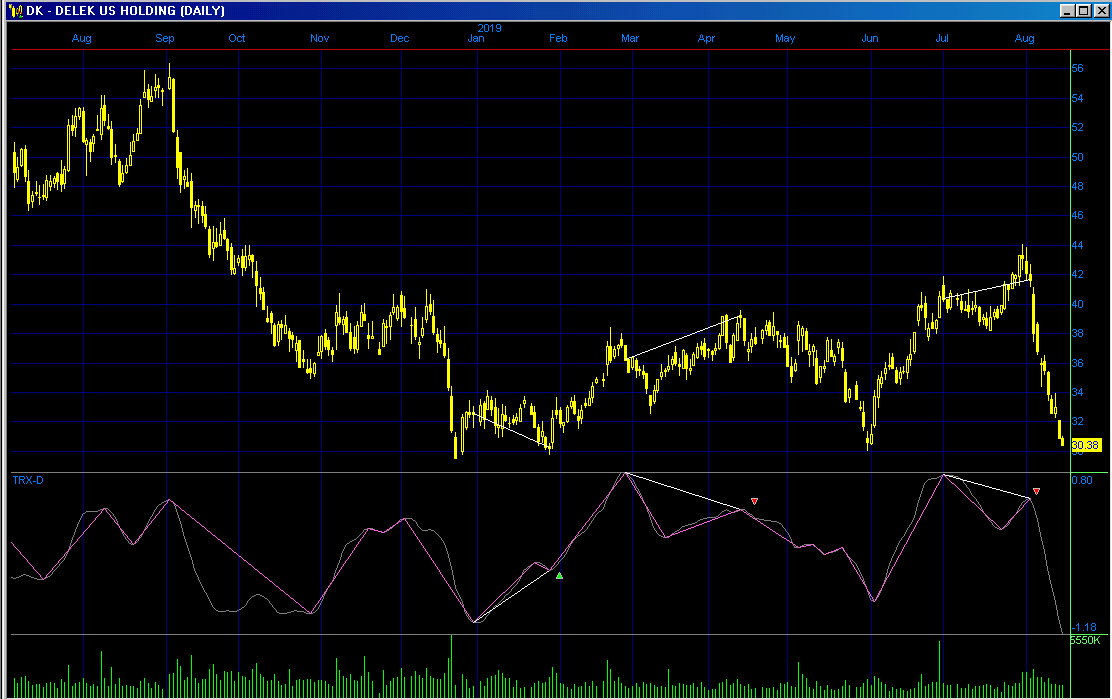
Task: Click the May month label
Action: (785, 38)
